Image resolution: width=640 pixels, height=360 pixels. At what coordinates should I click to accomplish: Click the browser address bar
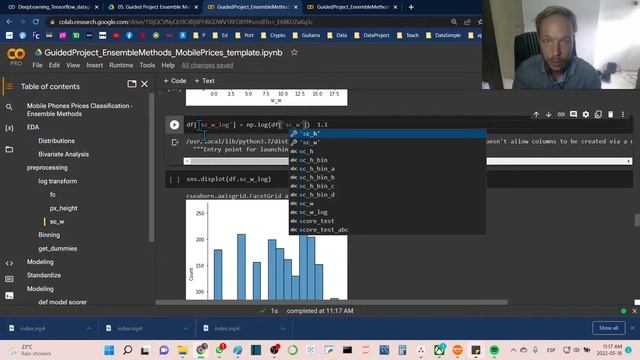249,22
